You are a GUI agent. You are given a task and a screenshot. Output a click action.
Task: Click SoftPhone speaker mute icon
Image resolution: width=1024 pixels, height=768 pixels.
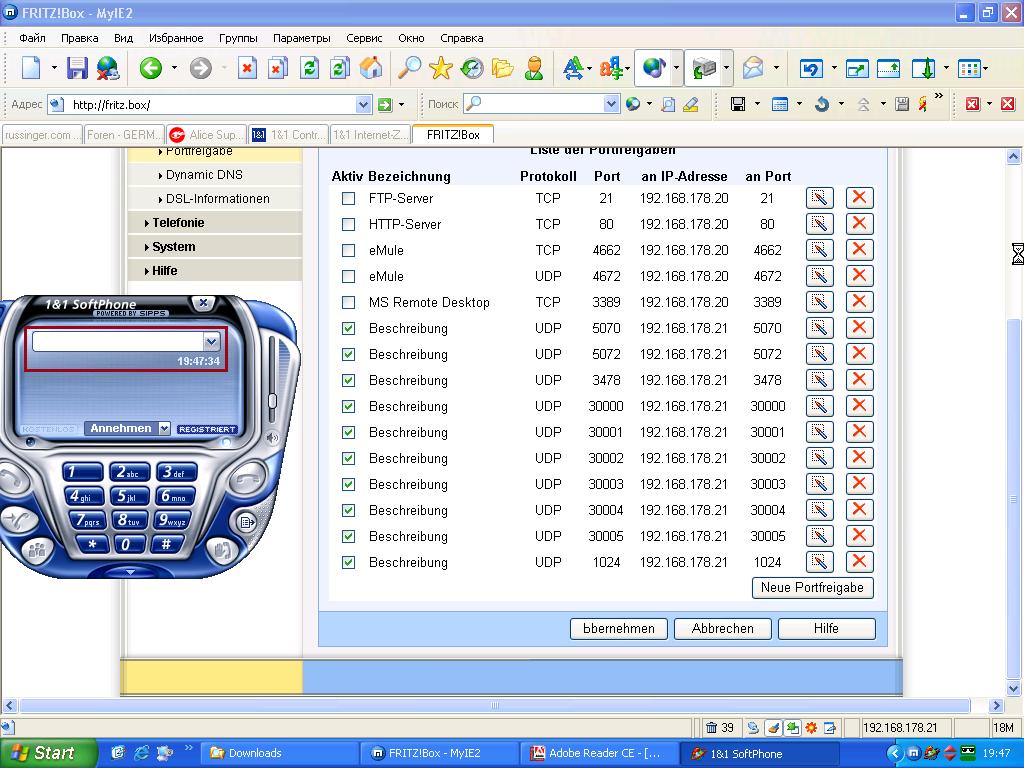(x=272, y=438)
